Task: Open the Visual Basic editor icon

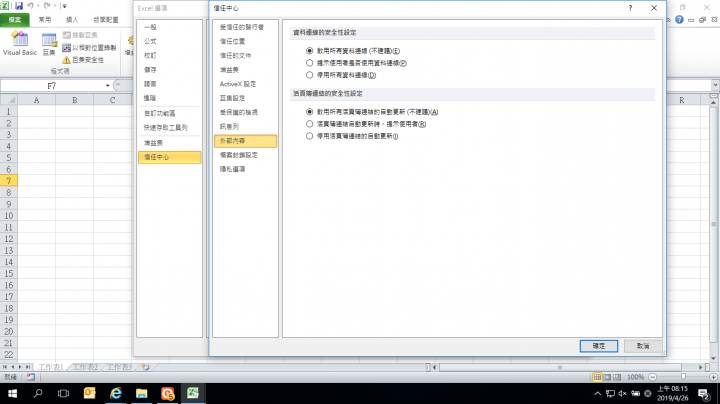Action: pyautogui.click(x=19, y=39)
